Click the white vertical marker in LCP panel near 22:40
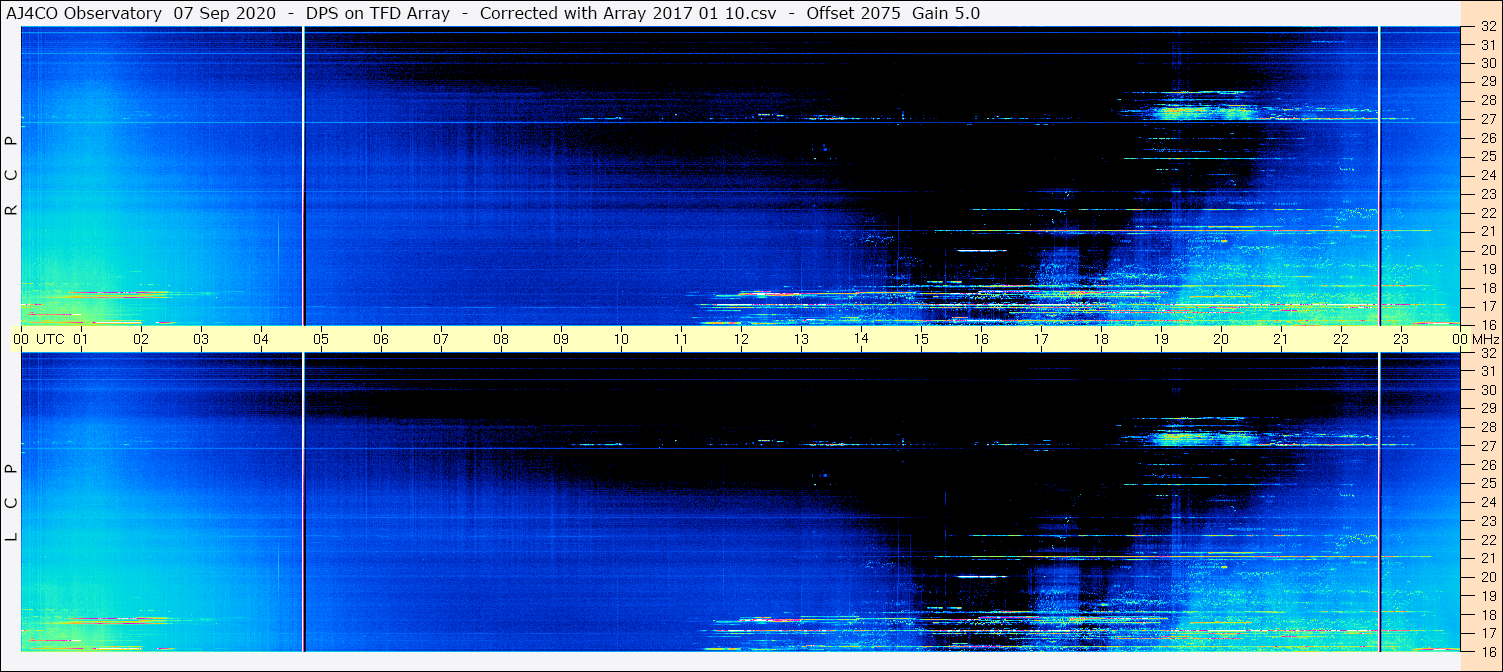The height and width of the screenshot is (672, 1503). 1379,500
